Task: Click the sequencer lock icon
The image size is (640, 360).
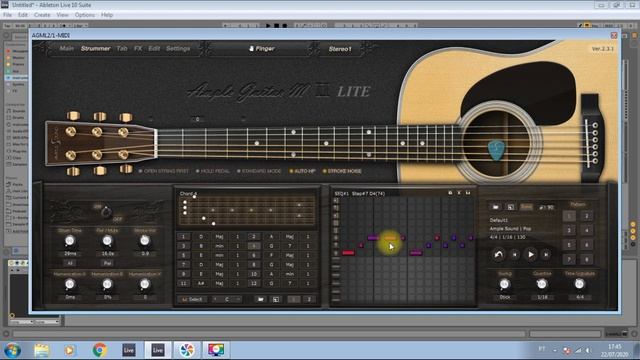Action: click(x=450, y=193)
